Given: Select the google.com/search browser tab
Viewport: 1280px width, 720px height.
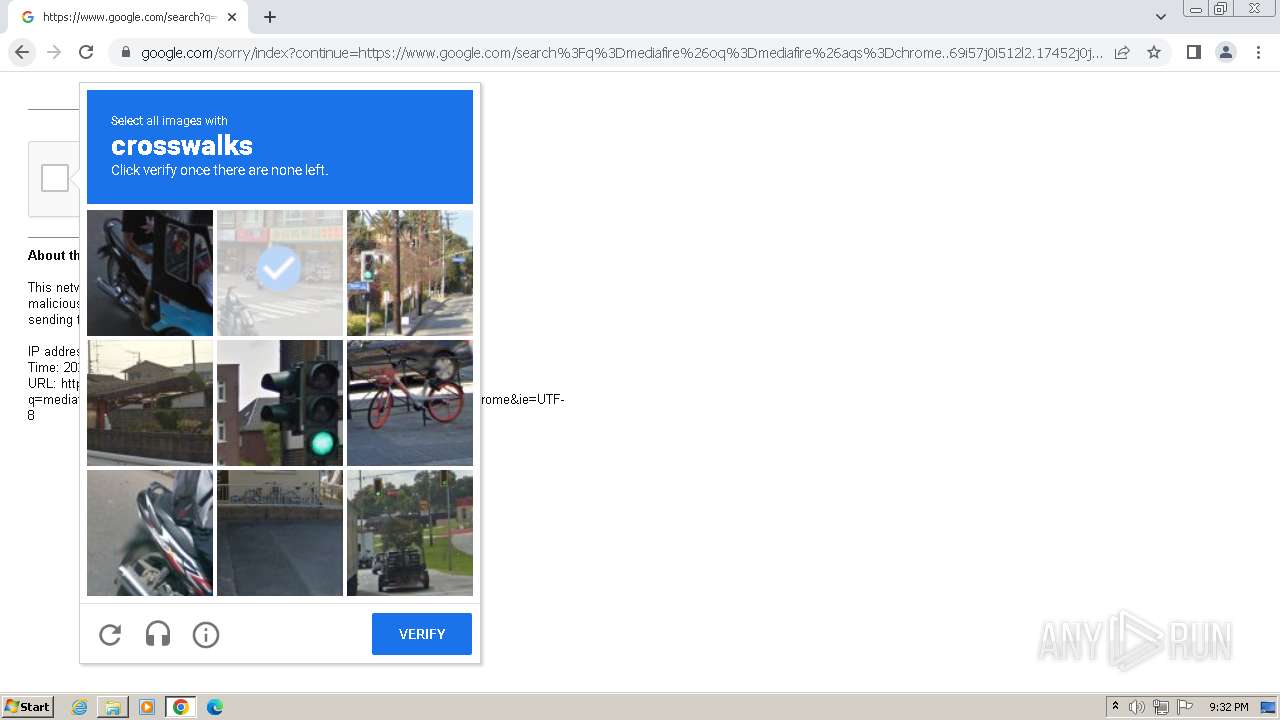Looking at the screenshot, I should pos(129,17).
